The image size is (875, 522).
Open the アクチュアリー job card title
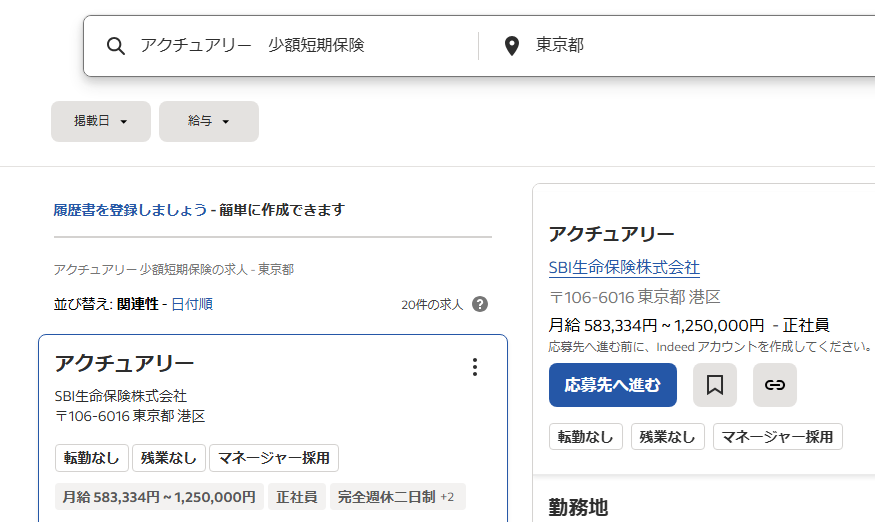tap(124, 363)
